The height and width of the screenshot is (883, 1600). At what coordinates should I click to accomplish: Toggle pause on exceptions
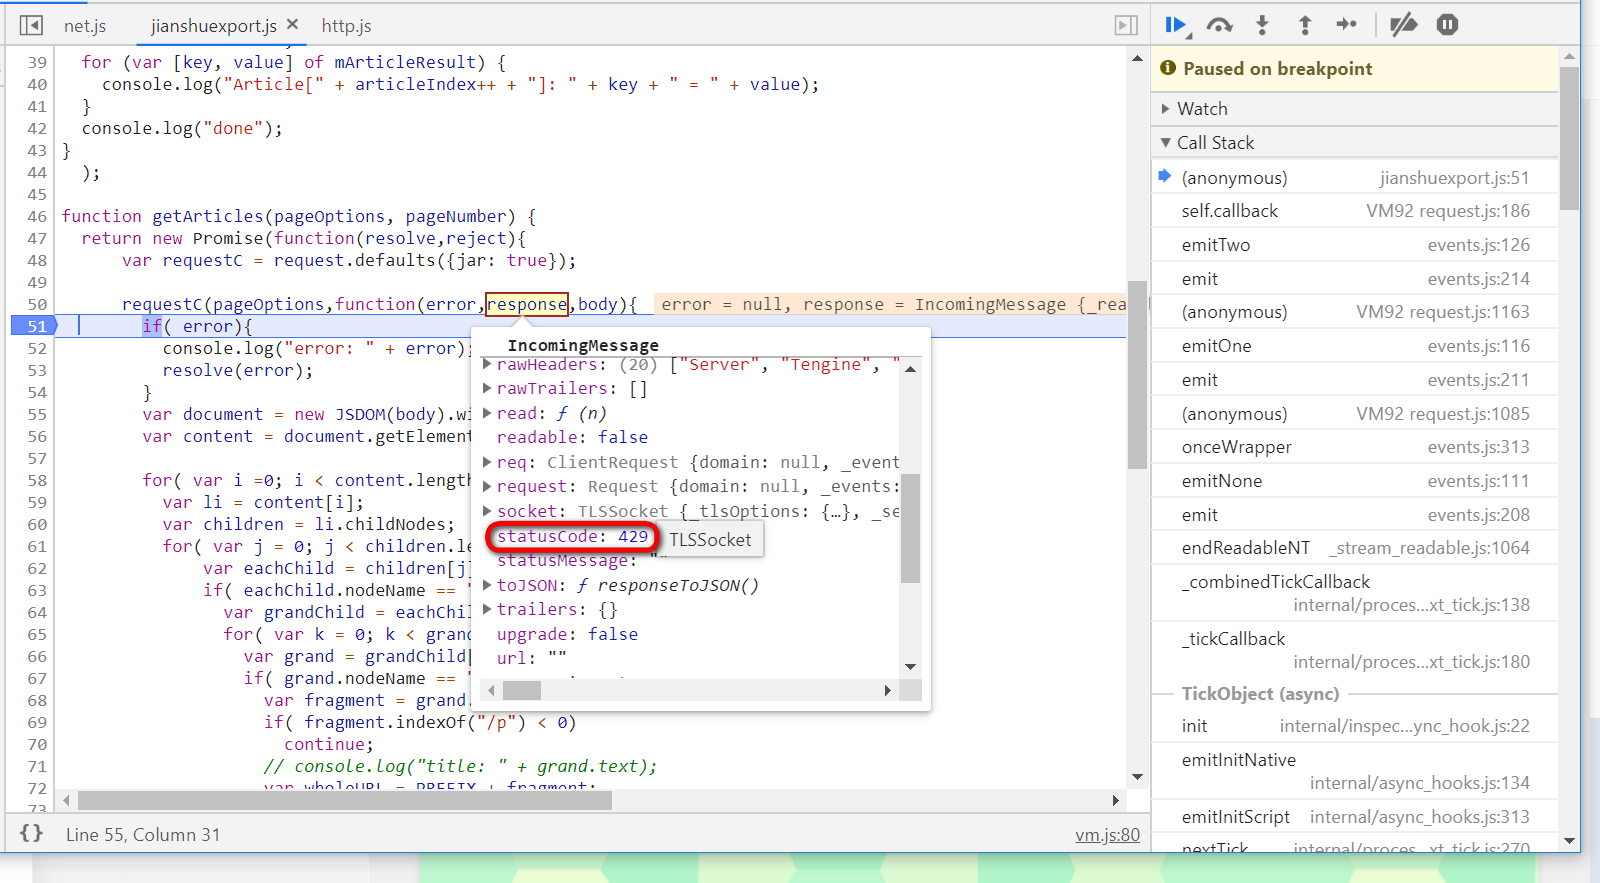[x=1447, y=25]
